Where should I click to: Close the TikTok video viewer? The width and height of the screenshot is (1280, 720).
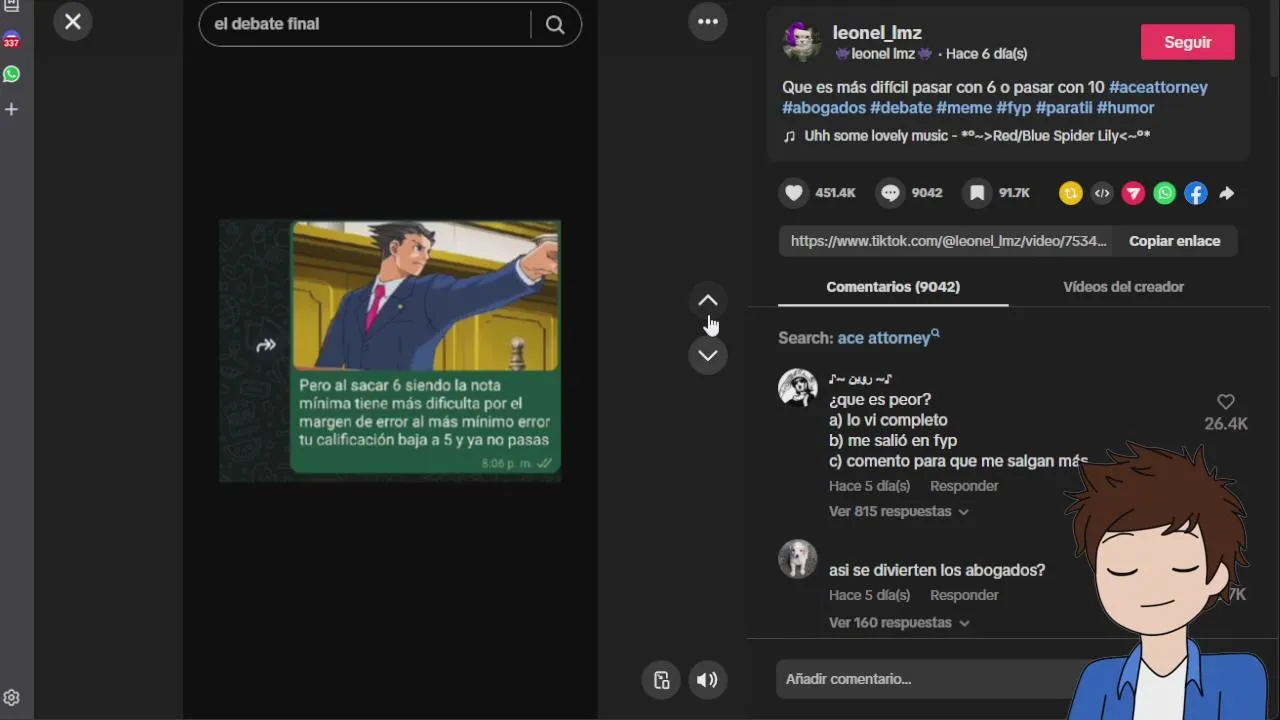[73, 21]
